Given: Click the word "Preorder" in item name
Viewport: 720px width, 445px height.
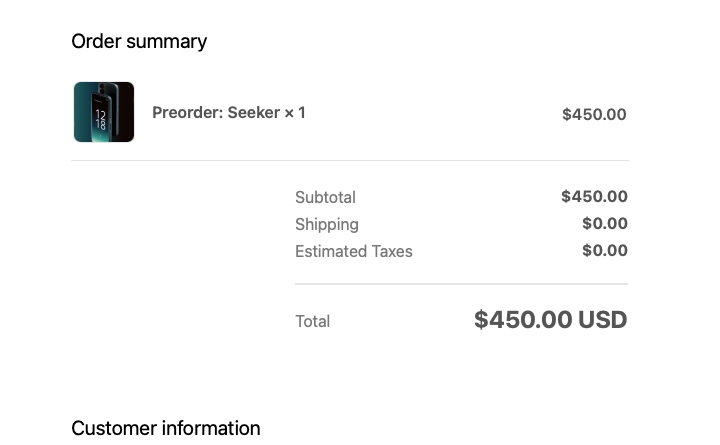Looking at the screenshot, I should point(187,113).
